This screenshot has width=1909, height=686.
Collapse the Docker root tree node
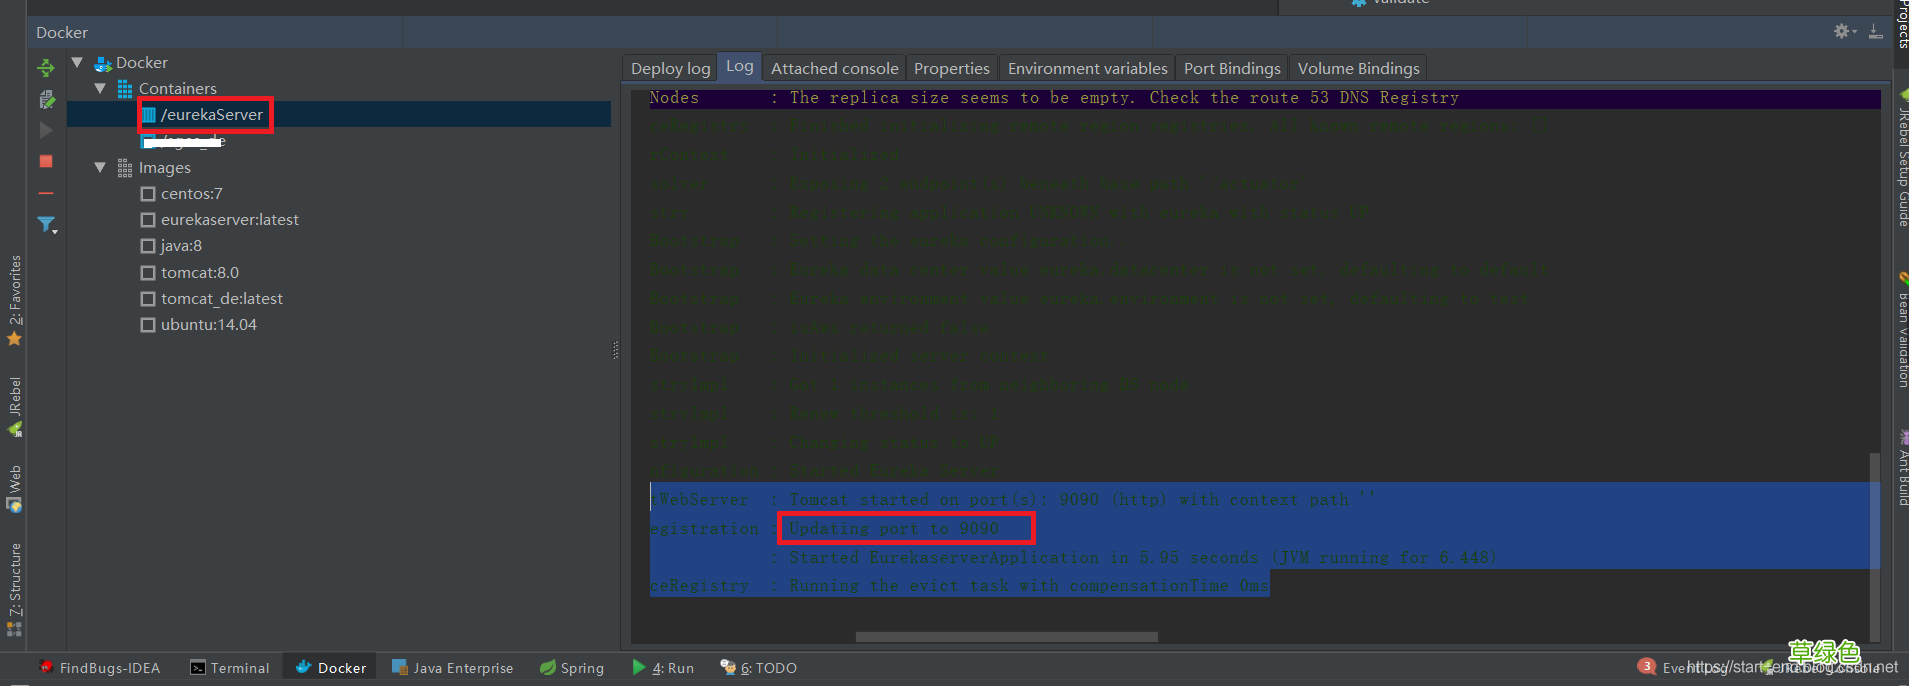coord(77,62)
